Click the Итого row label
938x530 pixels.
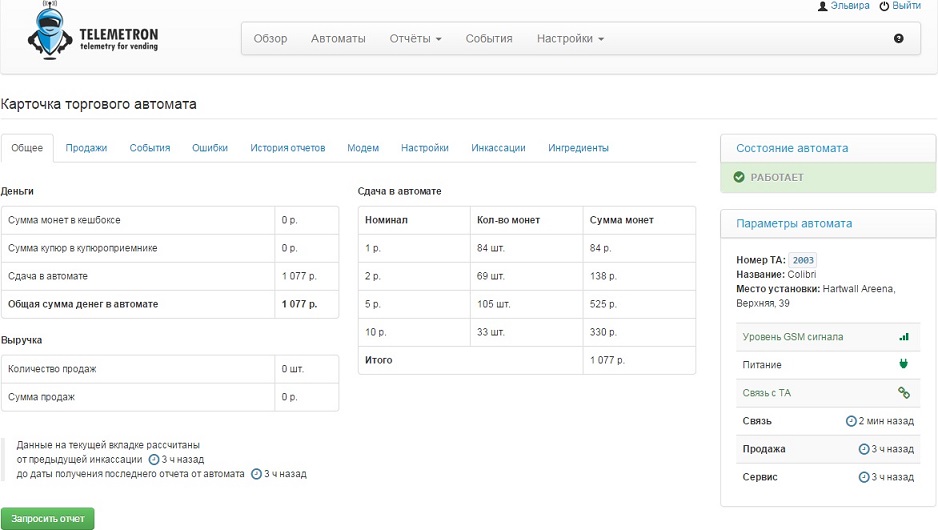379,360
